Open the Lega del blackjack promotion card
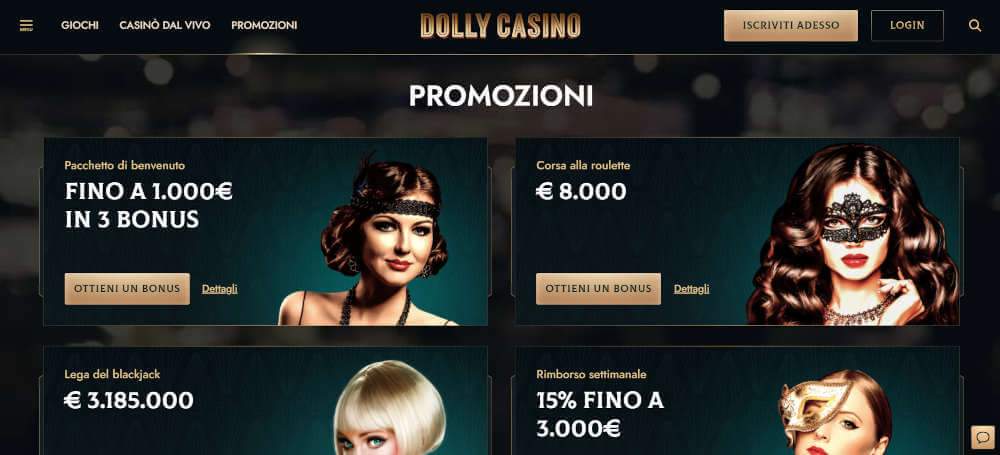 click(265, 401)
